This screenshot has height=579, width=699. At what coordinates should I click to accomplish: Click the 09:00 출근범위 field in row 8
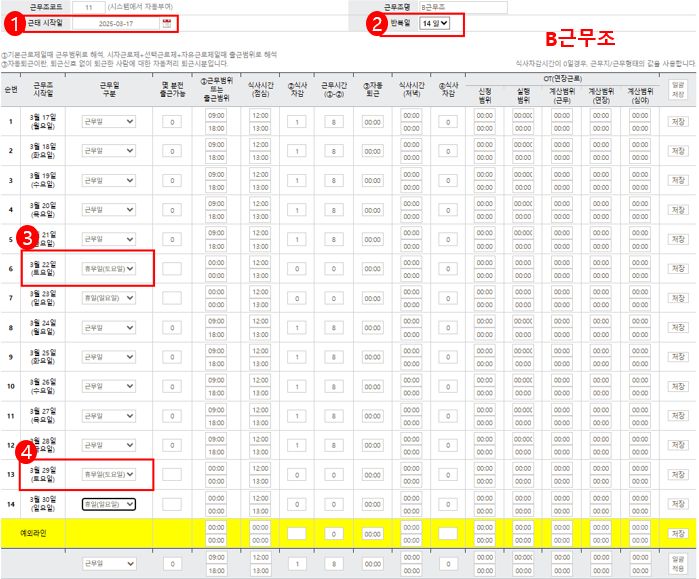217,321
